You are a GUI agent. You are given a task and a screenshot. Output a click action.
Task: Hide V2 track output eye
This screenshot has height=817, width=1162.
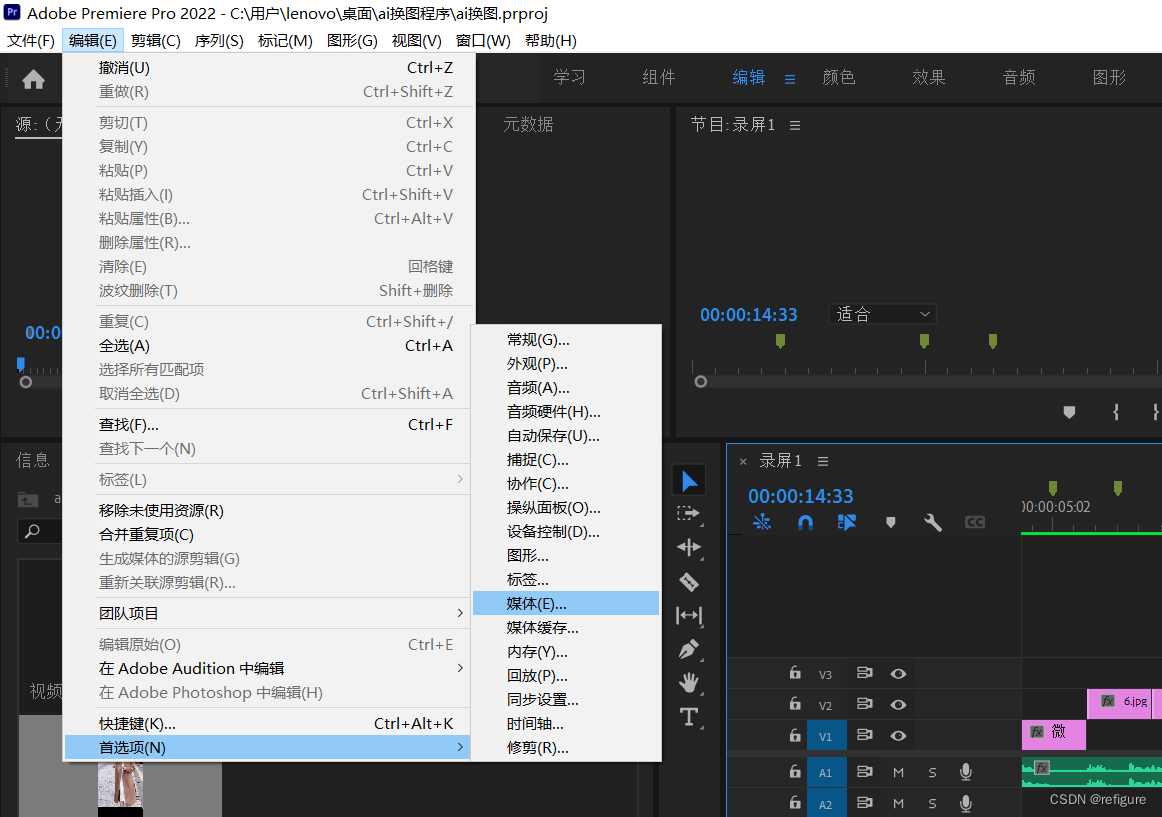tap(898, 704)
